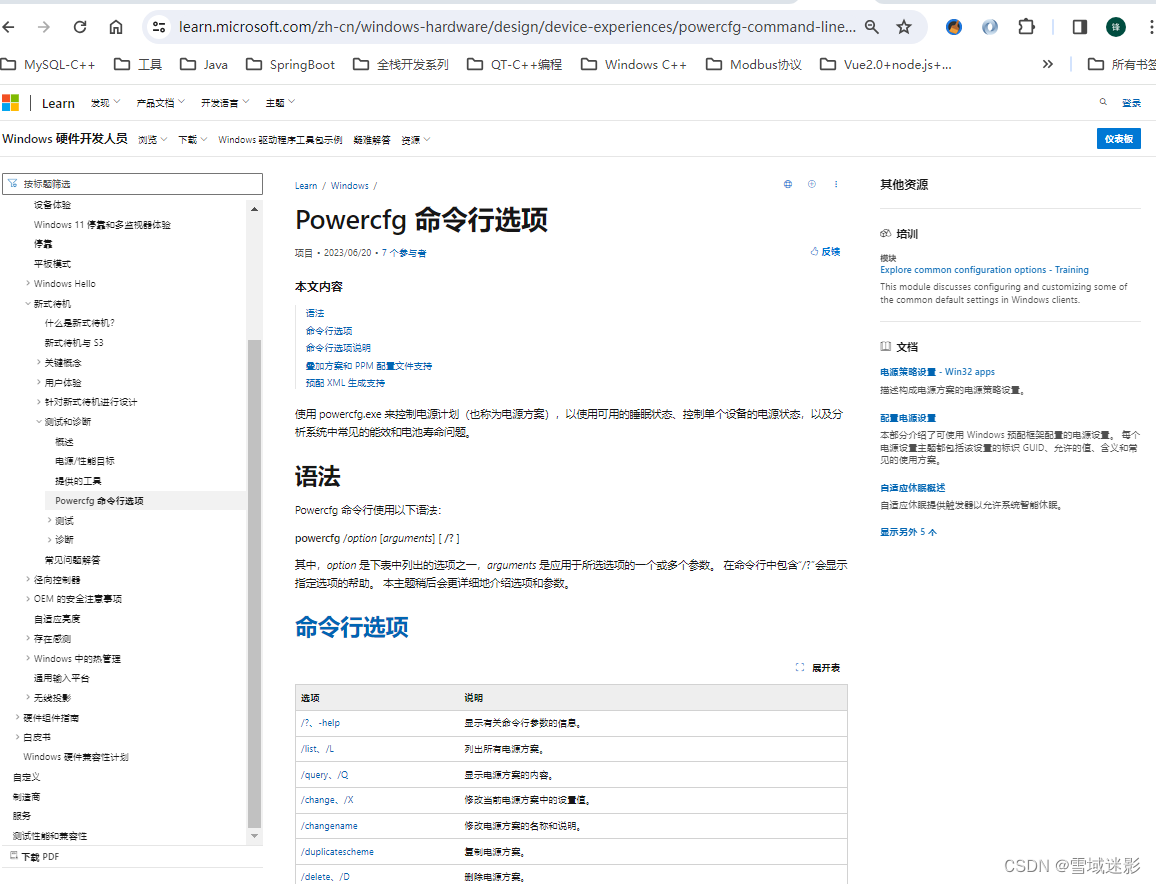Expand the Windows Hello tree node

[28, 283]
